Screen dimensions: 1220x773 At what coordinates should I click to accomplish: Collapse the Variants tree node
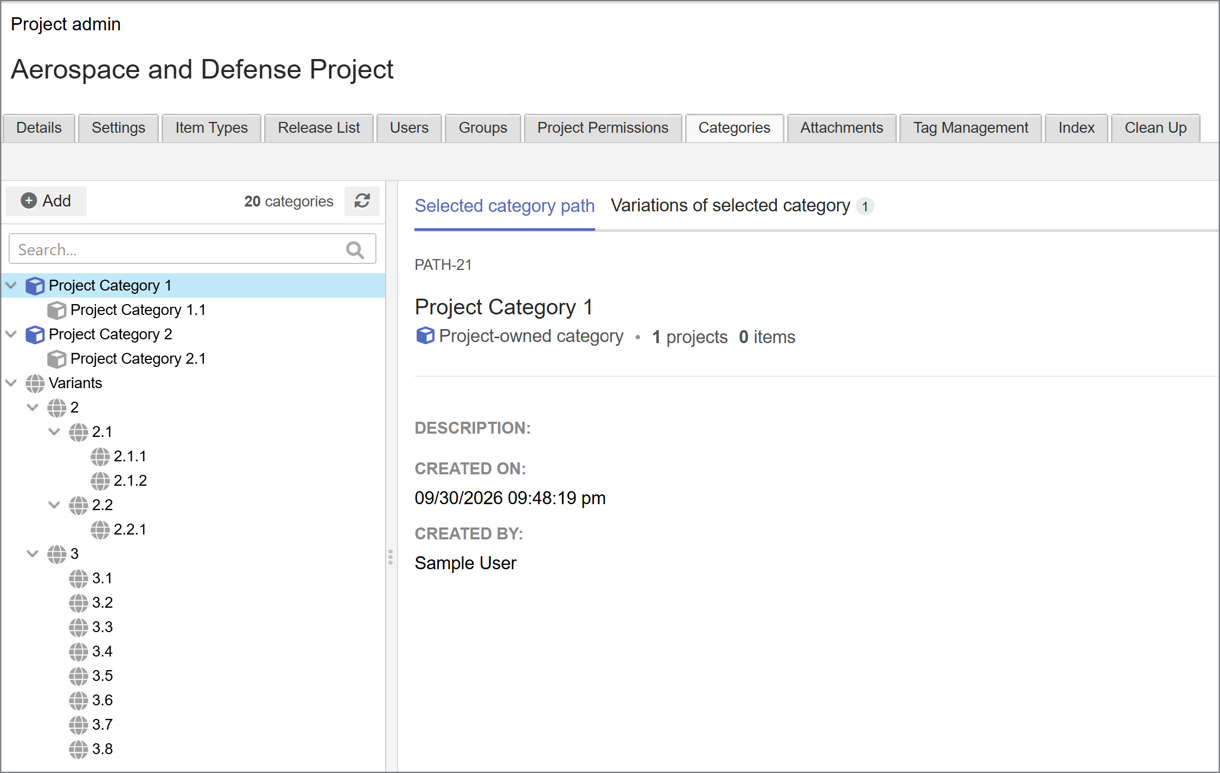(11, 383)
